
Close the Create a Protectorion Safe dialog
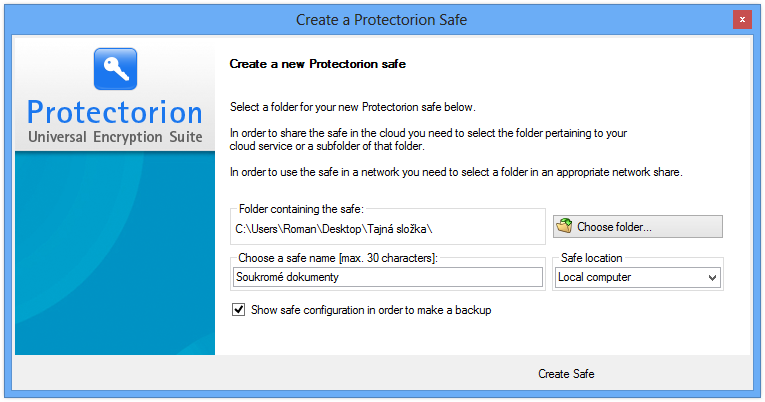pos(742,20)
